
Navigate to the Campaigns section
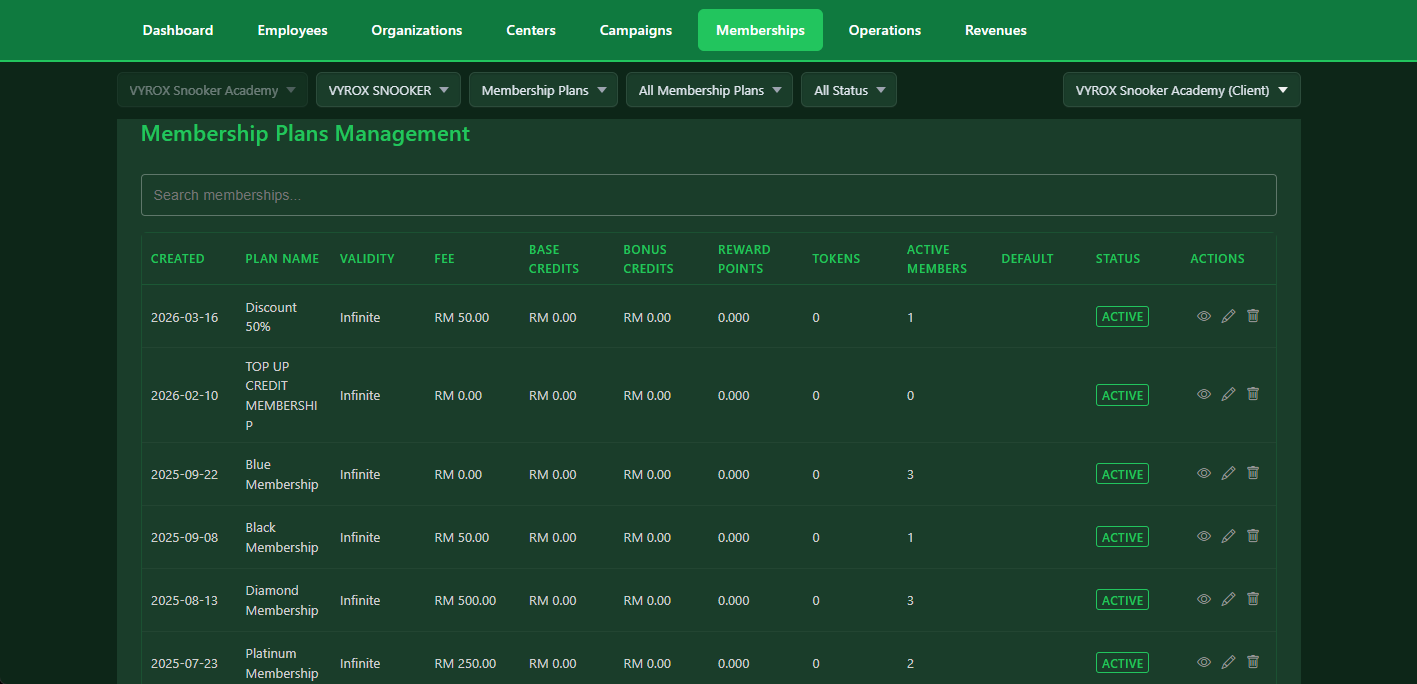[635, 30]
